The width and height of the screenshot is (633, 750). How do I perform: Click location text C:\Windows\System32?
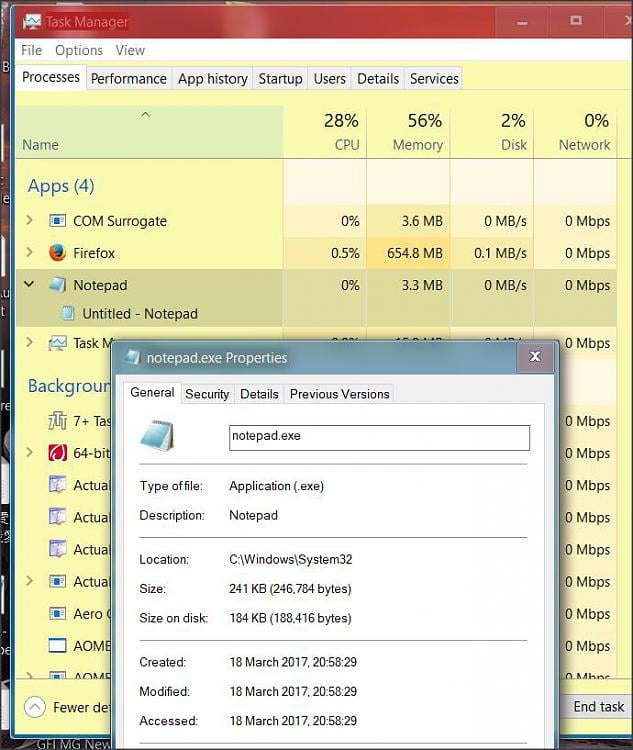pyautogui.click(x=291, y=559)
